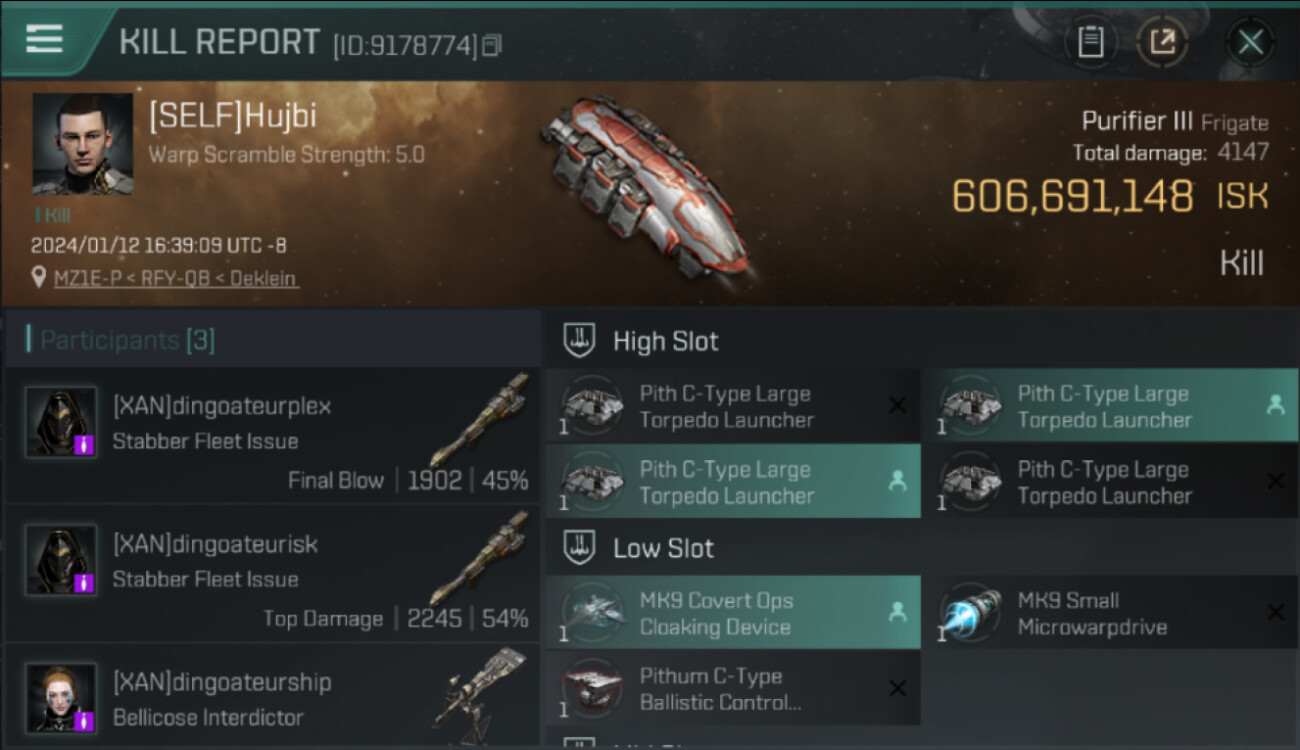1300x750 pixels.
Task: Select participant dingoateurplex row
Action: tap(272, 435)
